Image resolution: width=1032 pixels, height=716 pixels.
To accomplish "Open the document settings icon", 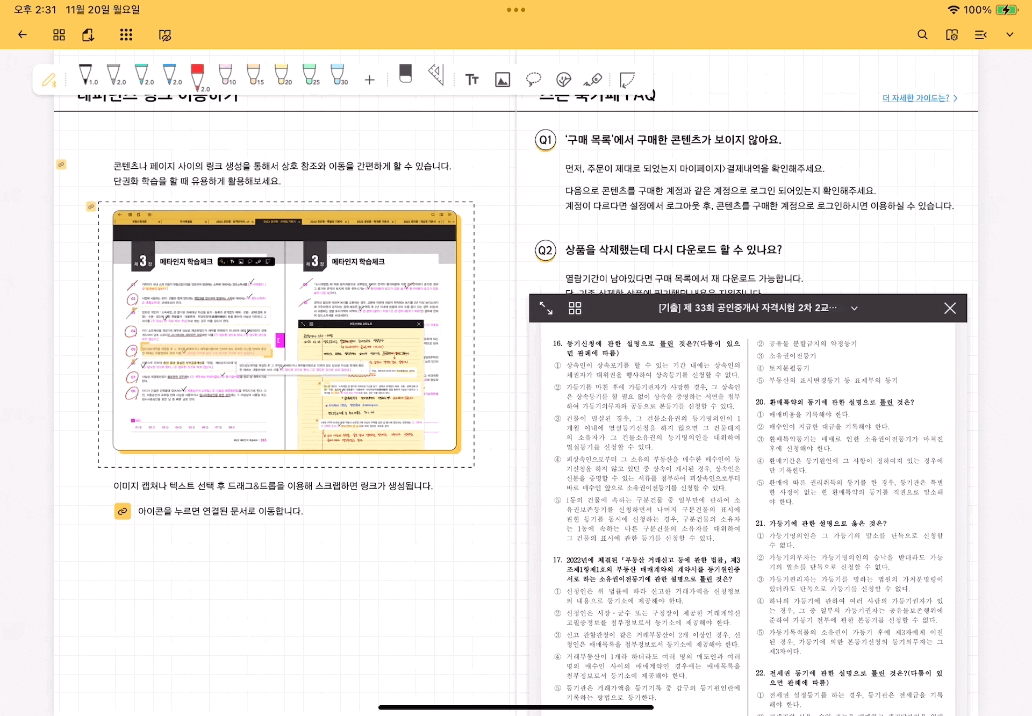I will 952,35.
